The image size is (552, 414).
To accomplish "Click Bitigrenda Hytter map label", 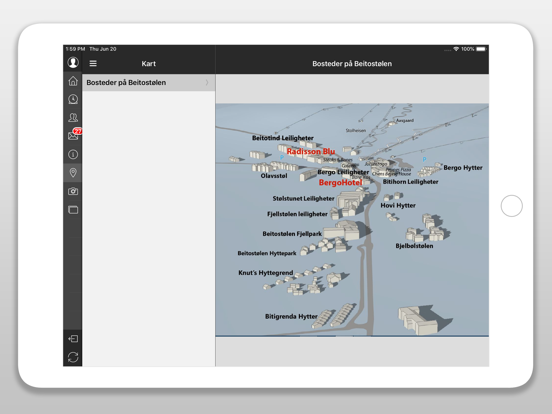I will [x=291, y=316].
